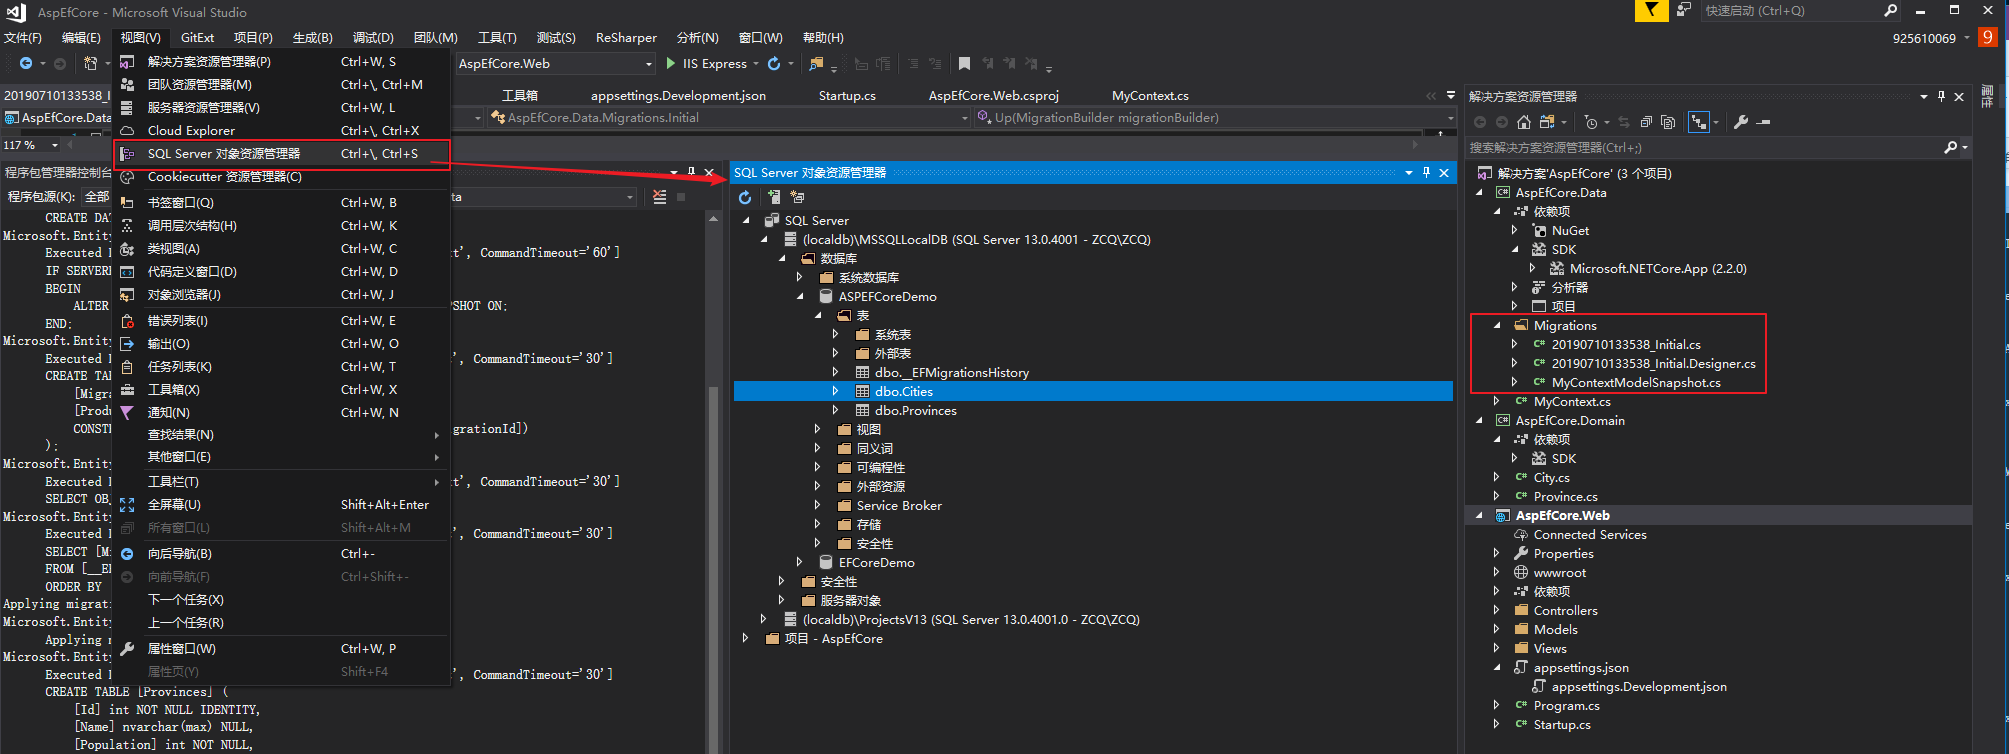
Task: Click the Preview Selected Items icon
Action: tap(1764, 122)
